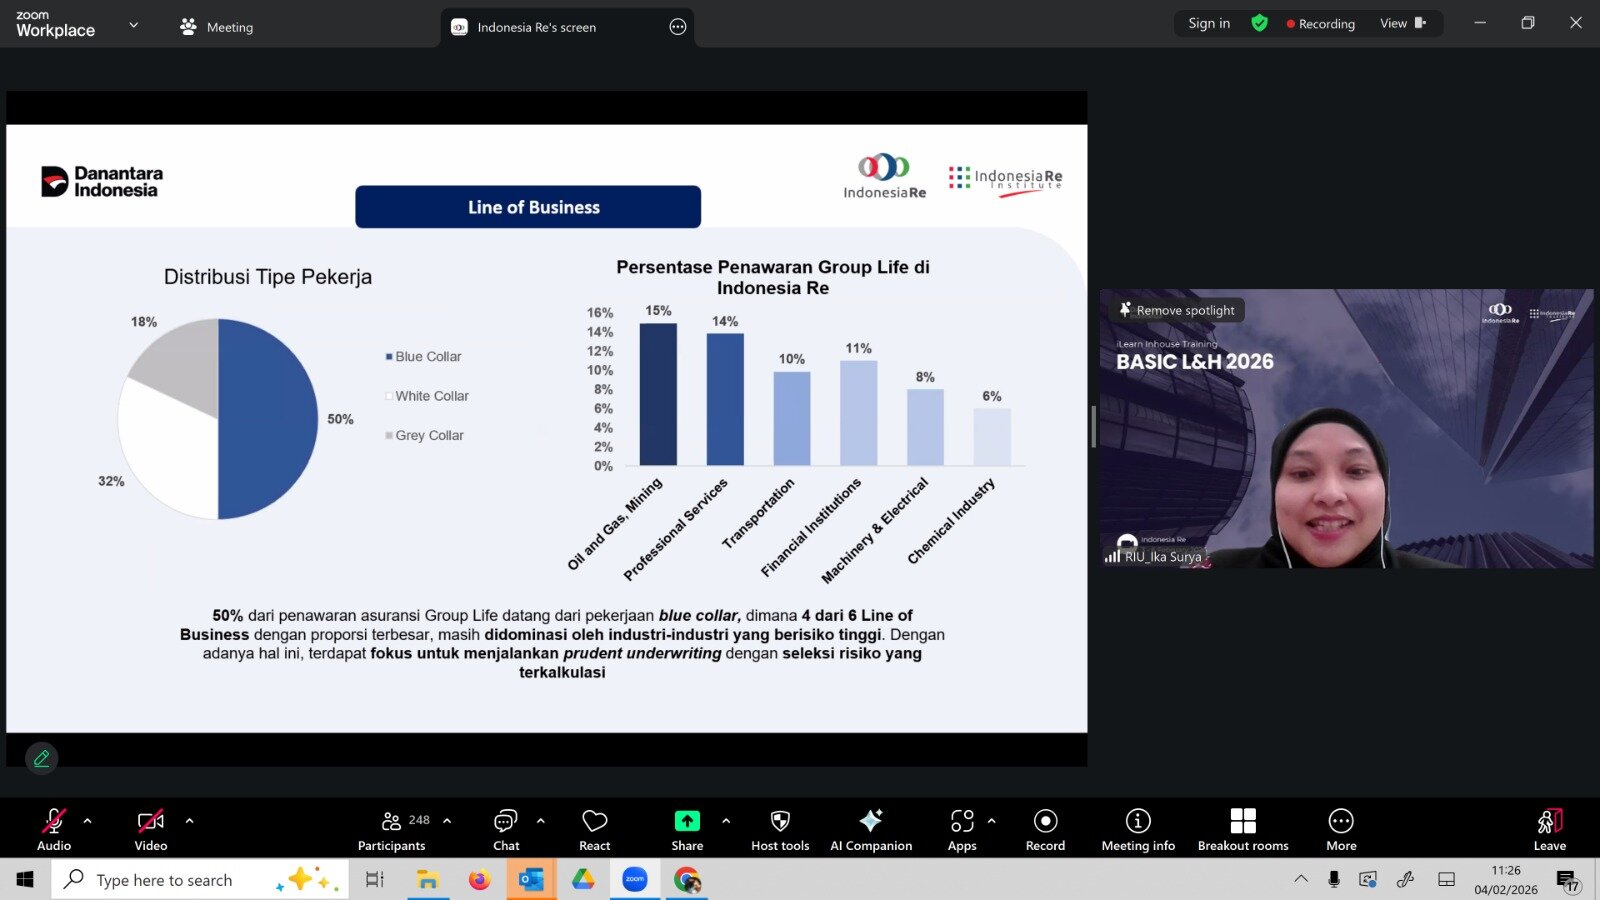Turn on camera with Video button
1600x900 pixels.
[151, 830]
